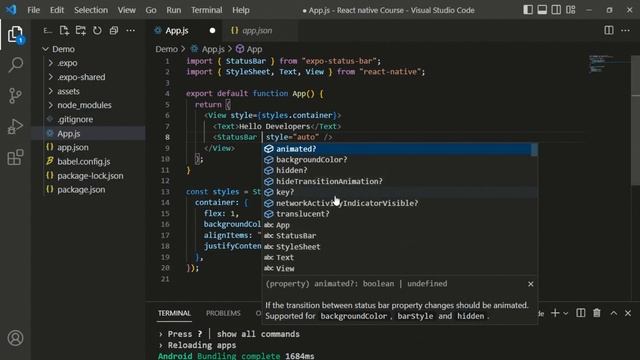Screen dimensions: 640x360
Task: Open the Run and Debug view
Action: (x=16, y=127)
